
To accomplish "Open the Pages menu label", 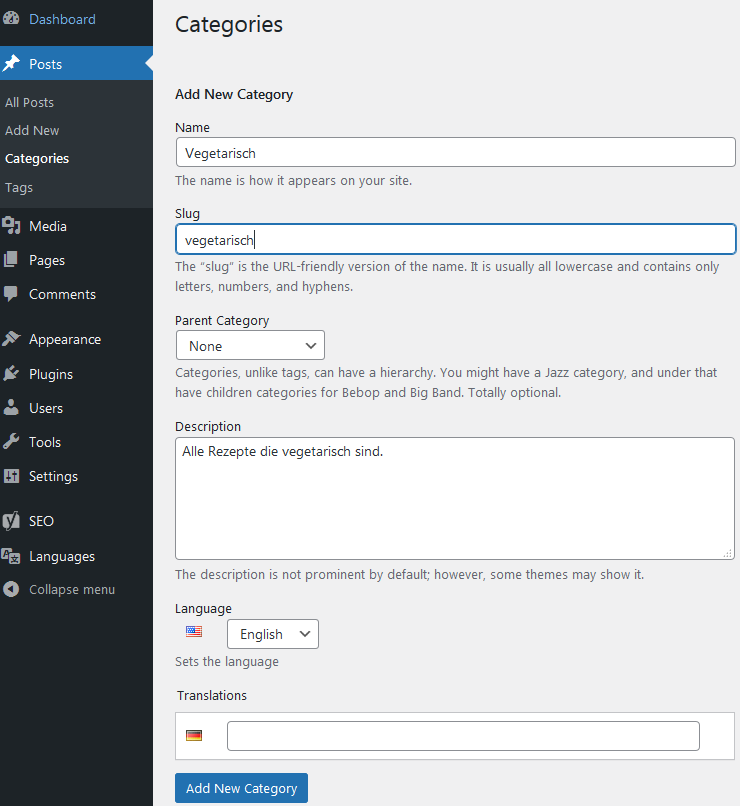I will 47,260.
